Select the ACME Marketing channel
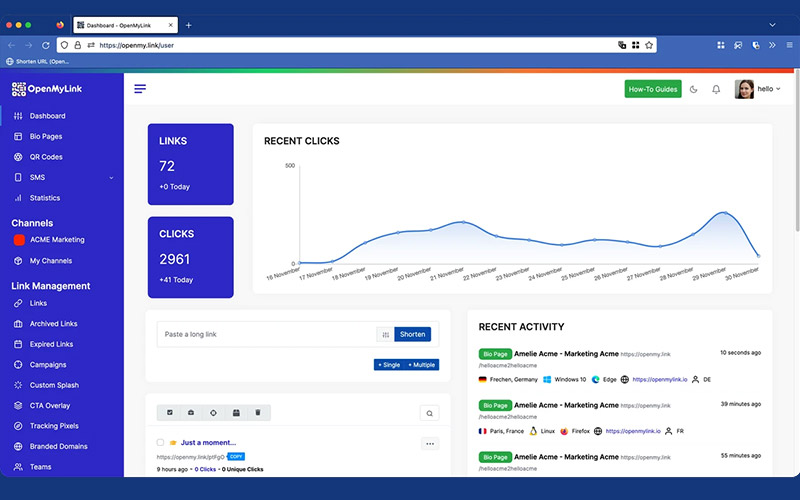The width and height of the screenshot is (800, 500). (49, 240)
